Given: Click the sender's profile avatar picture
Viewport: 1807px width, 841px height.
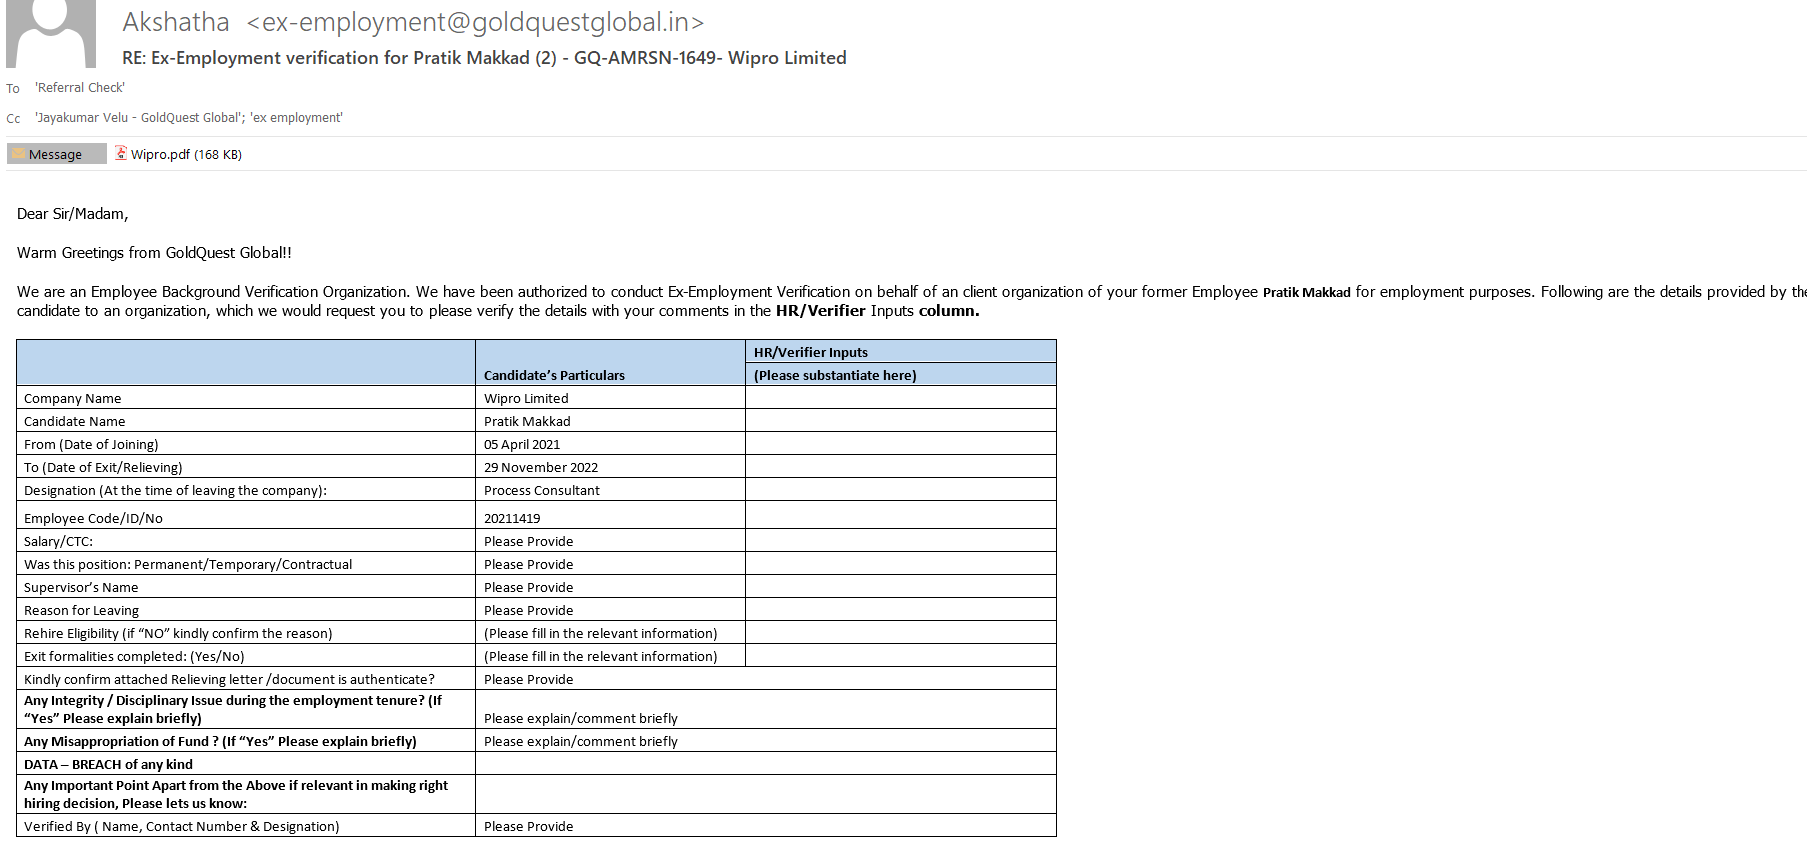Looking at the screenshot, I should tap(51, 33).
